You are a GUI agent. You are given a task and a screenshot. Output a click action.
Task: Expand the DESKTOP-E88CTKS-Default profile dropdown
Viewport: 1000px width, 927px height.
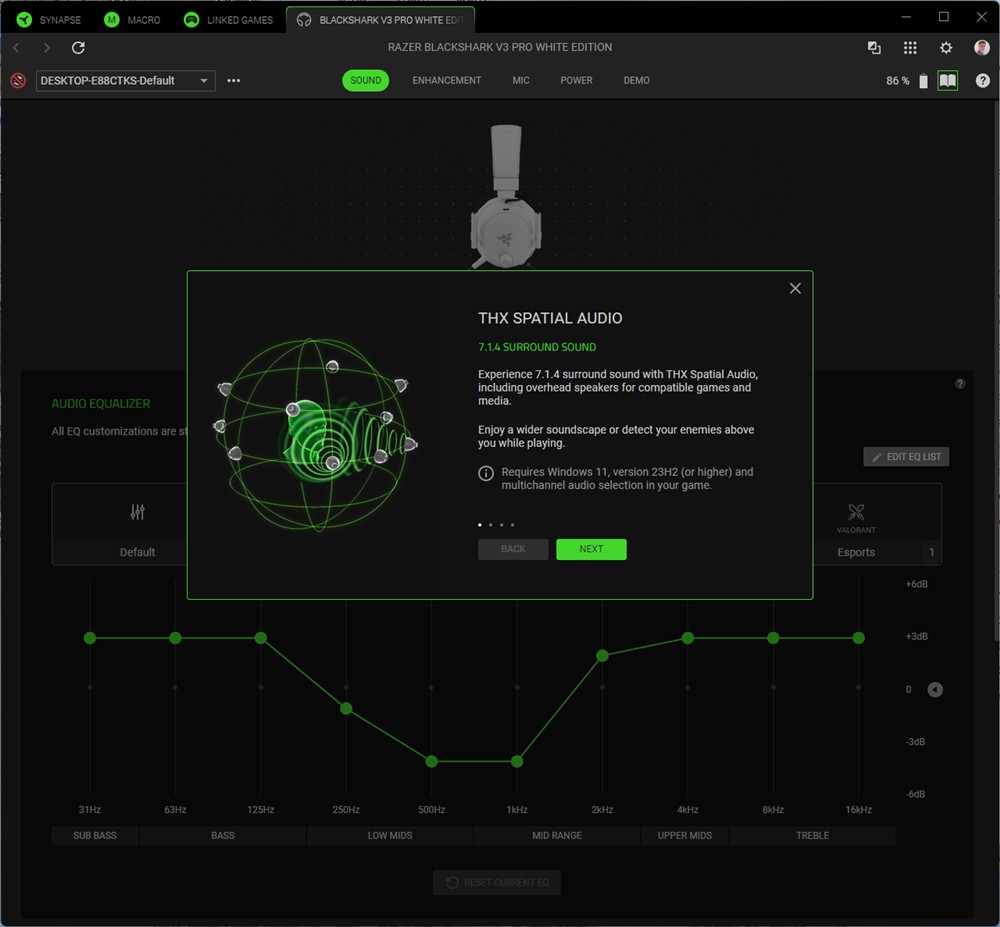click(125, 81)
